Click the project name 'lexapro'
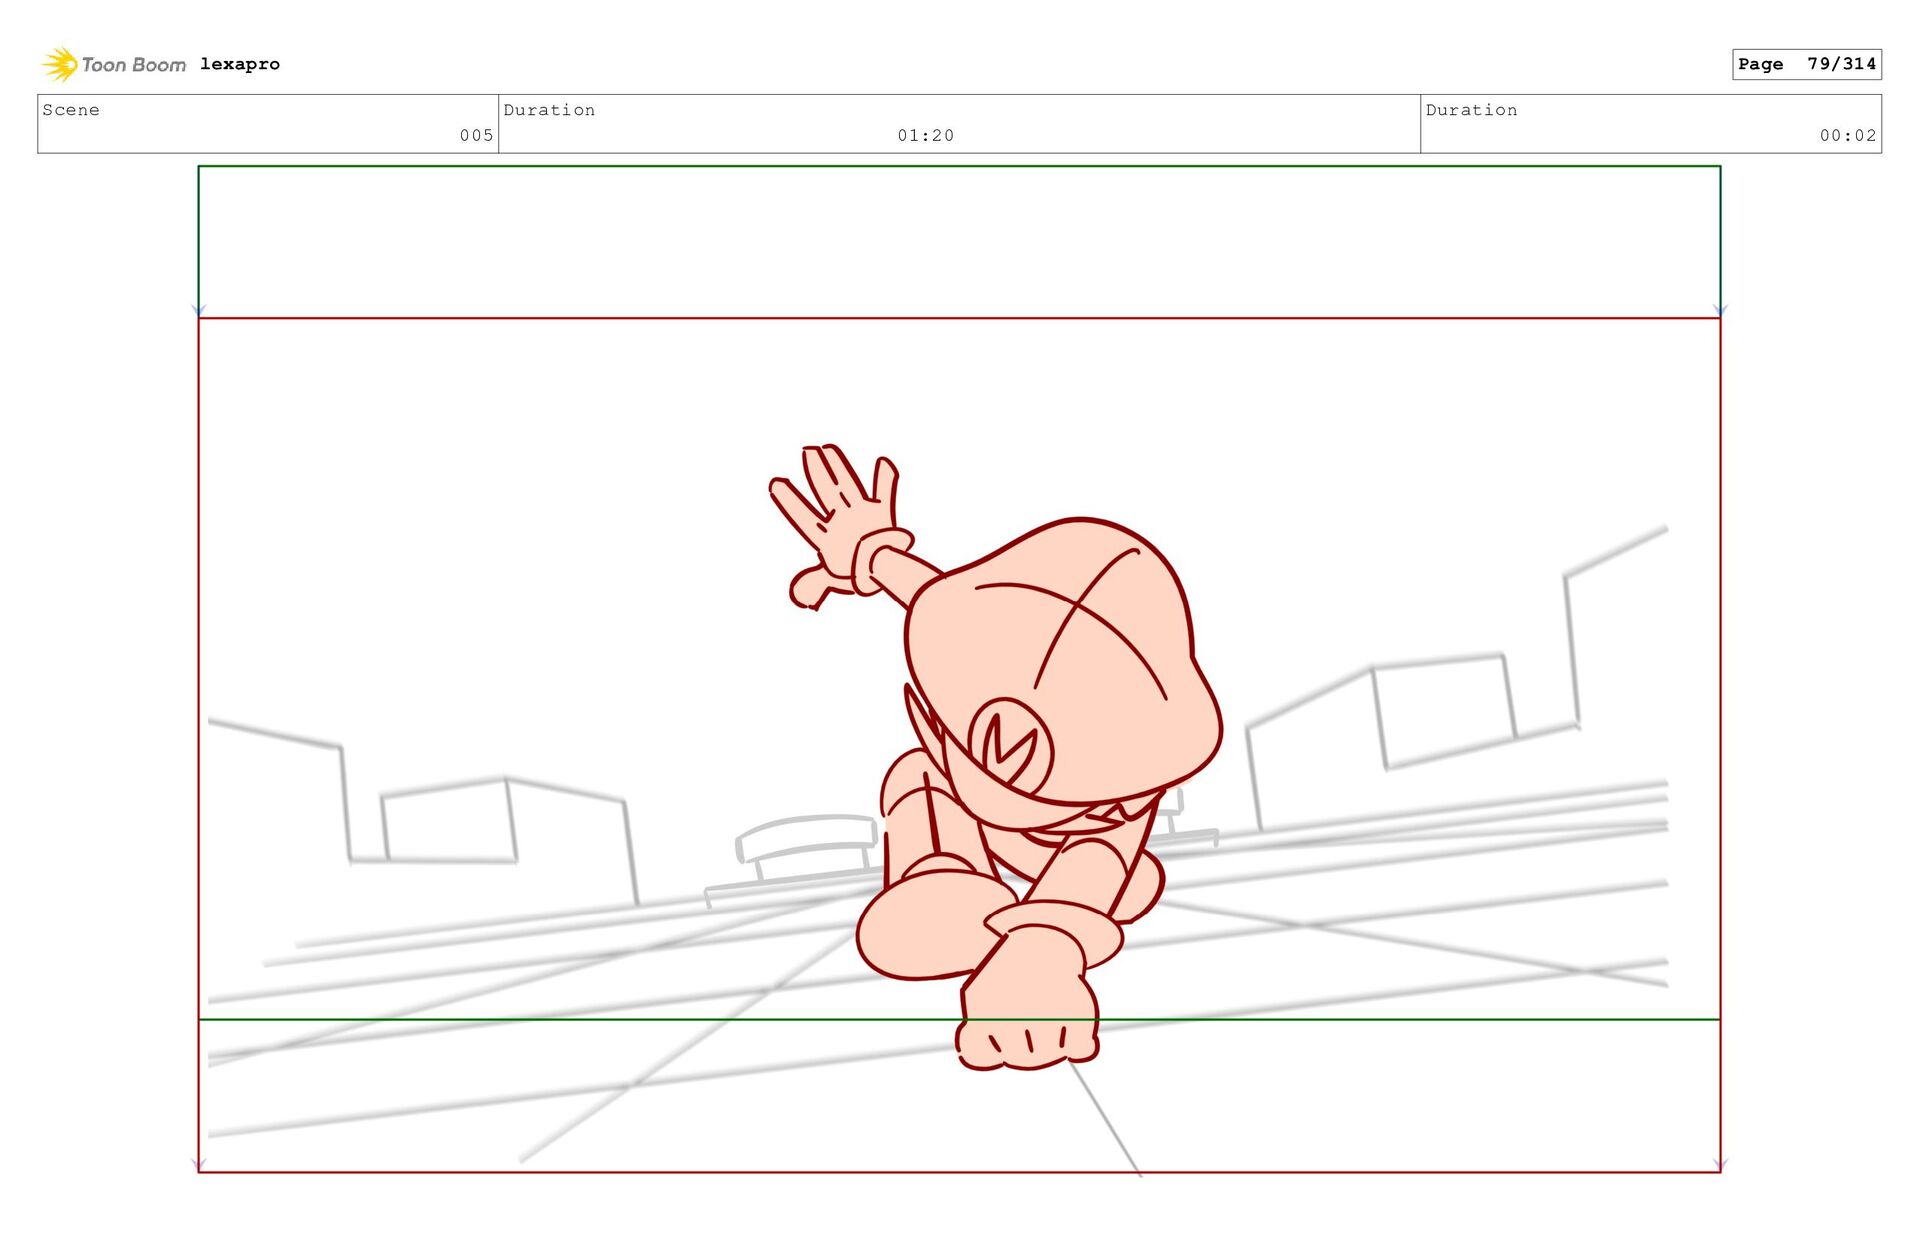 pyautogui.click(x=240, y=64)
